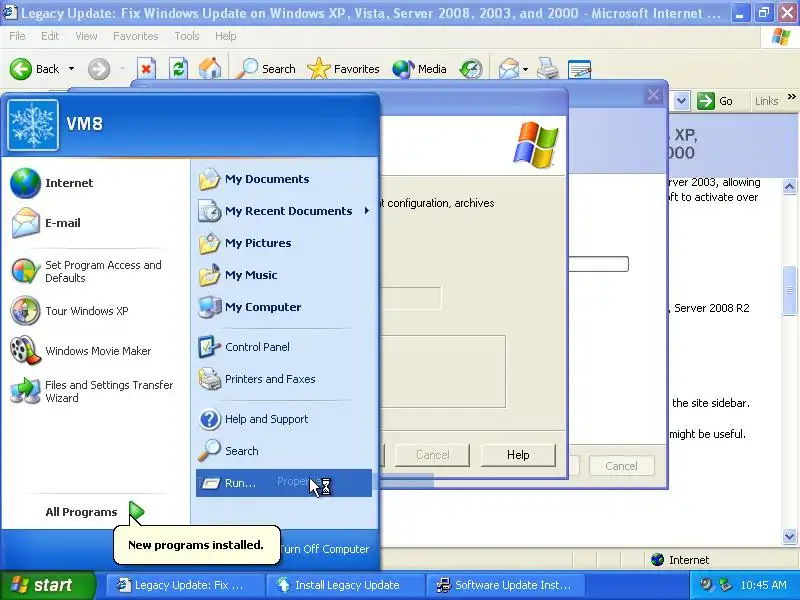Click the network connection tray icon

[725, 584]
